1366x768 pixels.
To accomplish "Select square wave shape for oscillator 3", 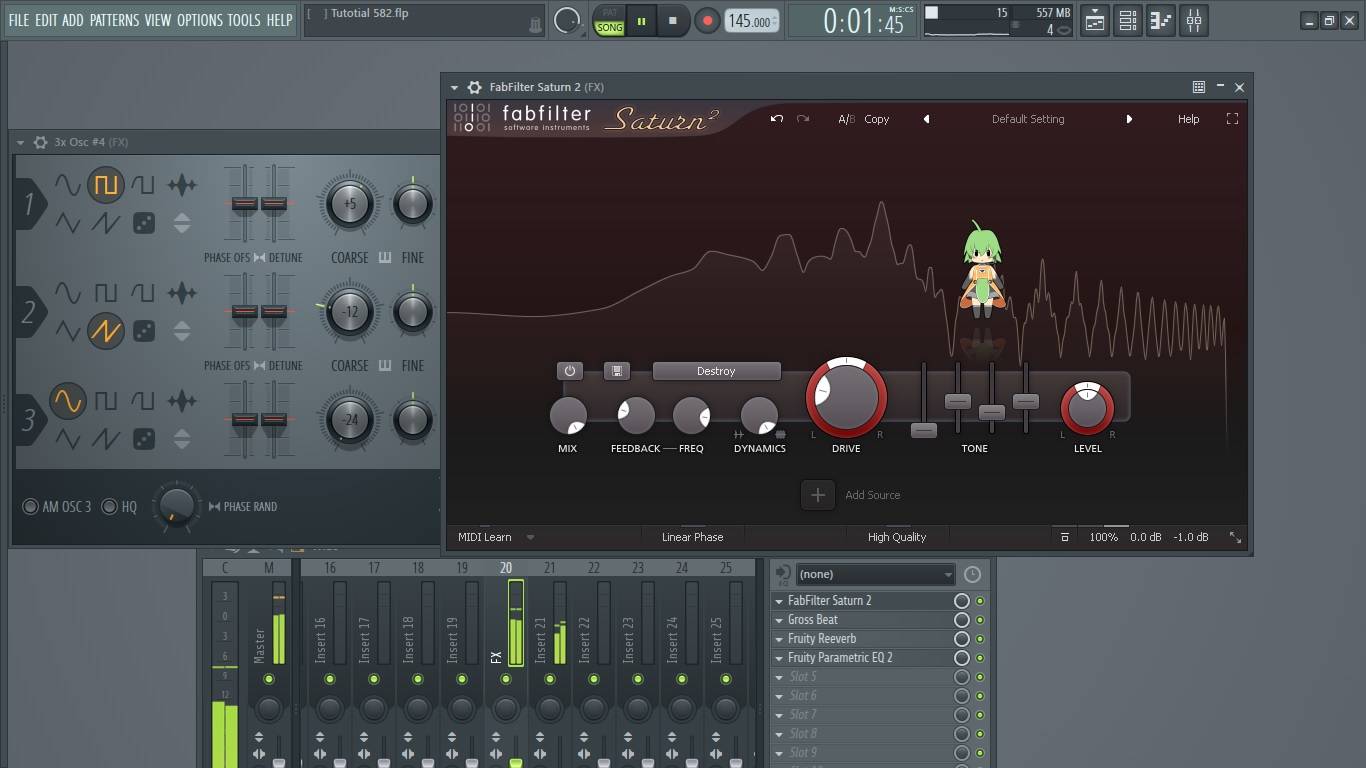I will coord(105,401).
